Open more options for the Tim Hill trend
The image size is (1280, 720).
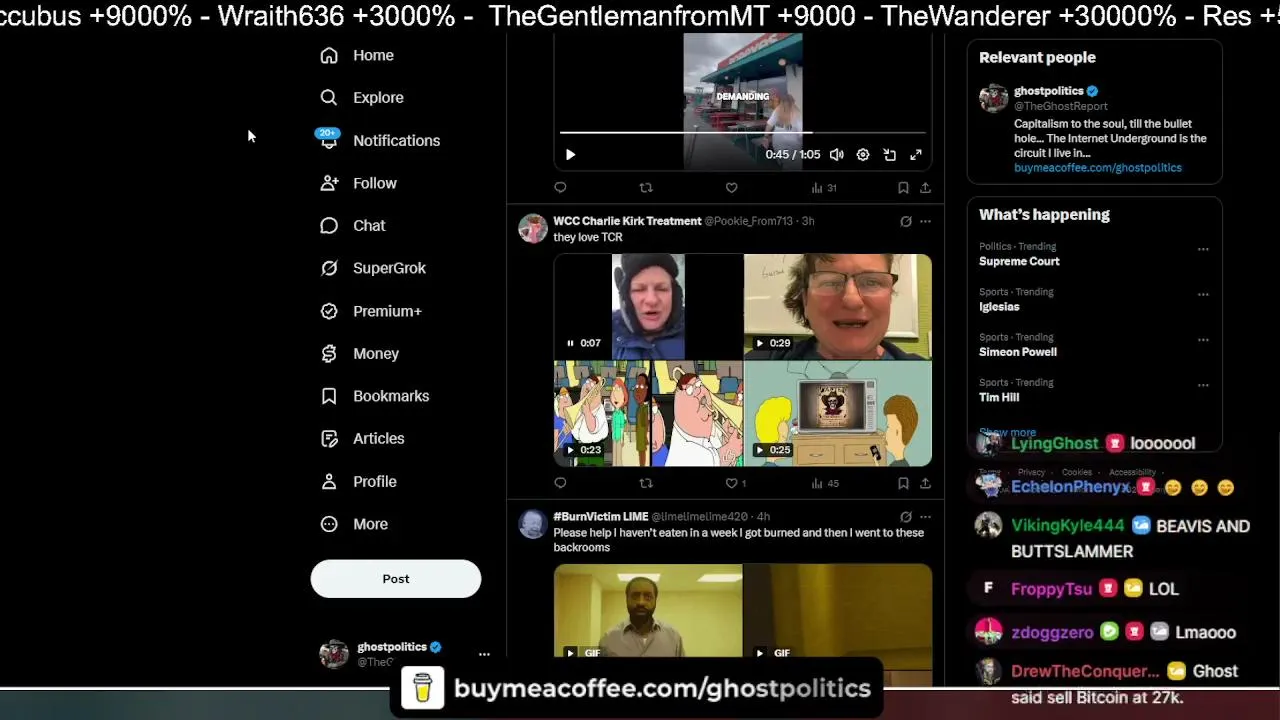click(1203, 385)
